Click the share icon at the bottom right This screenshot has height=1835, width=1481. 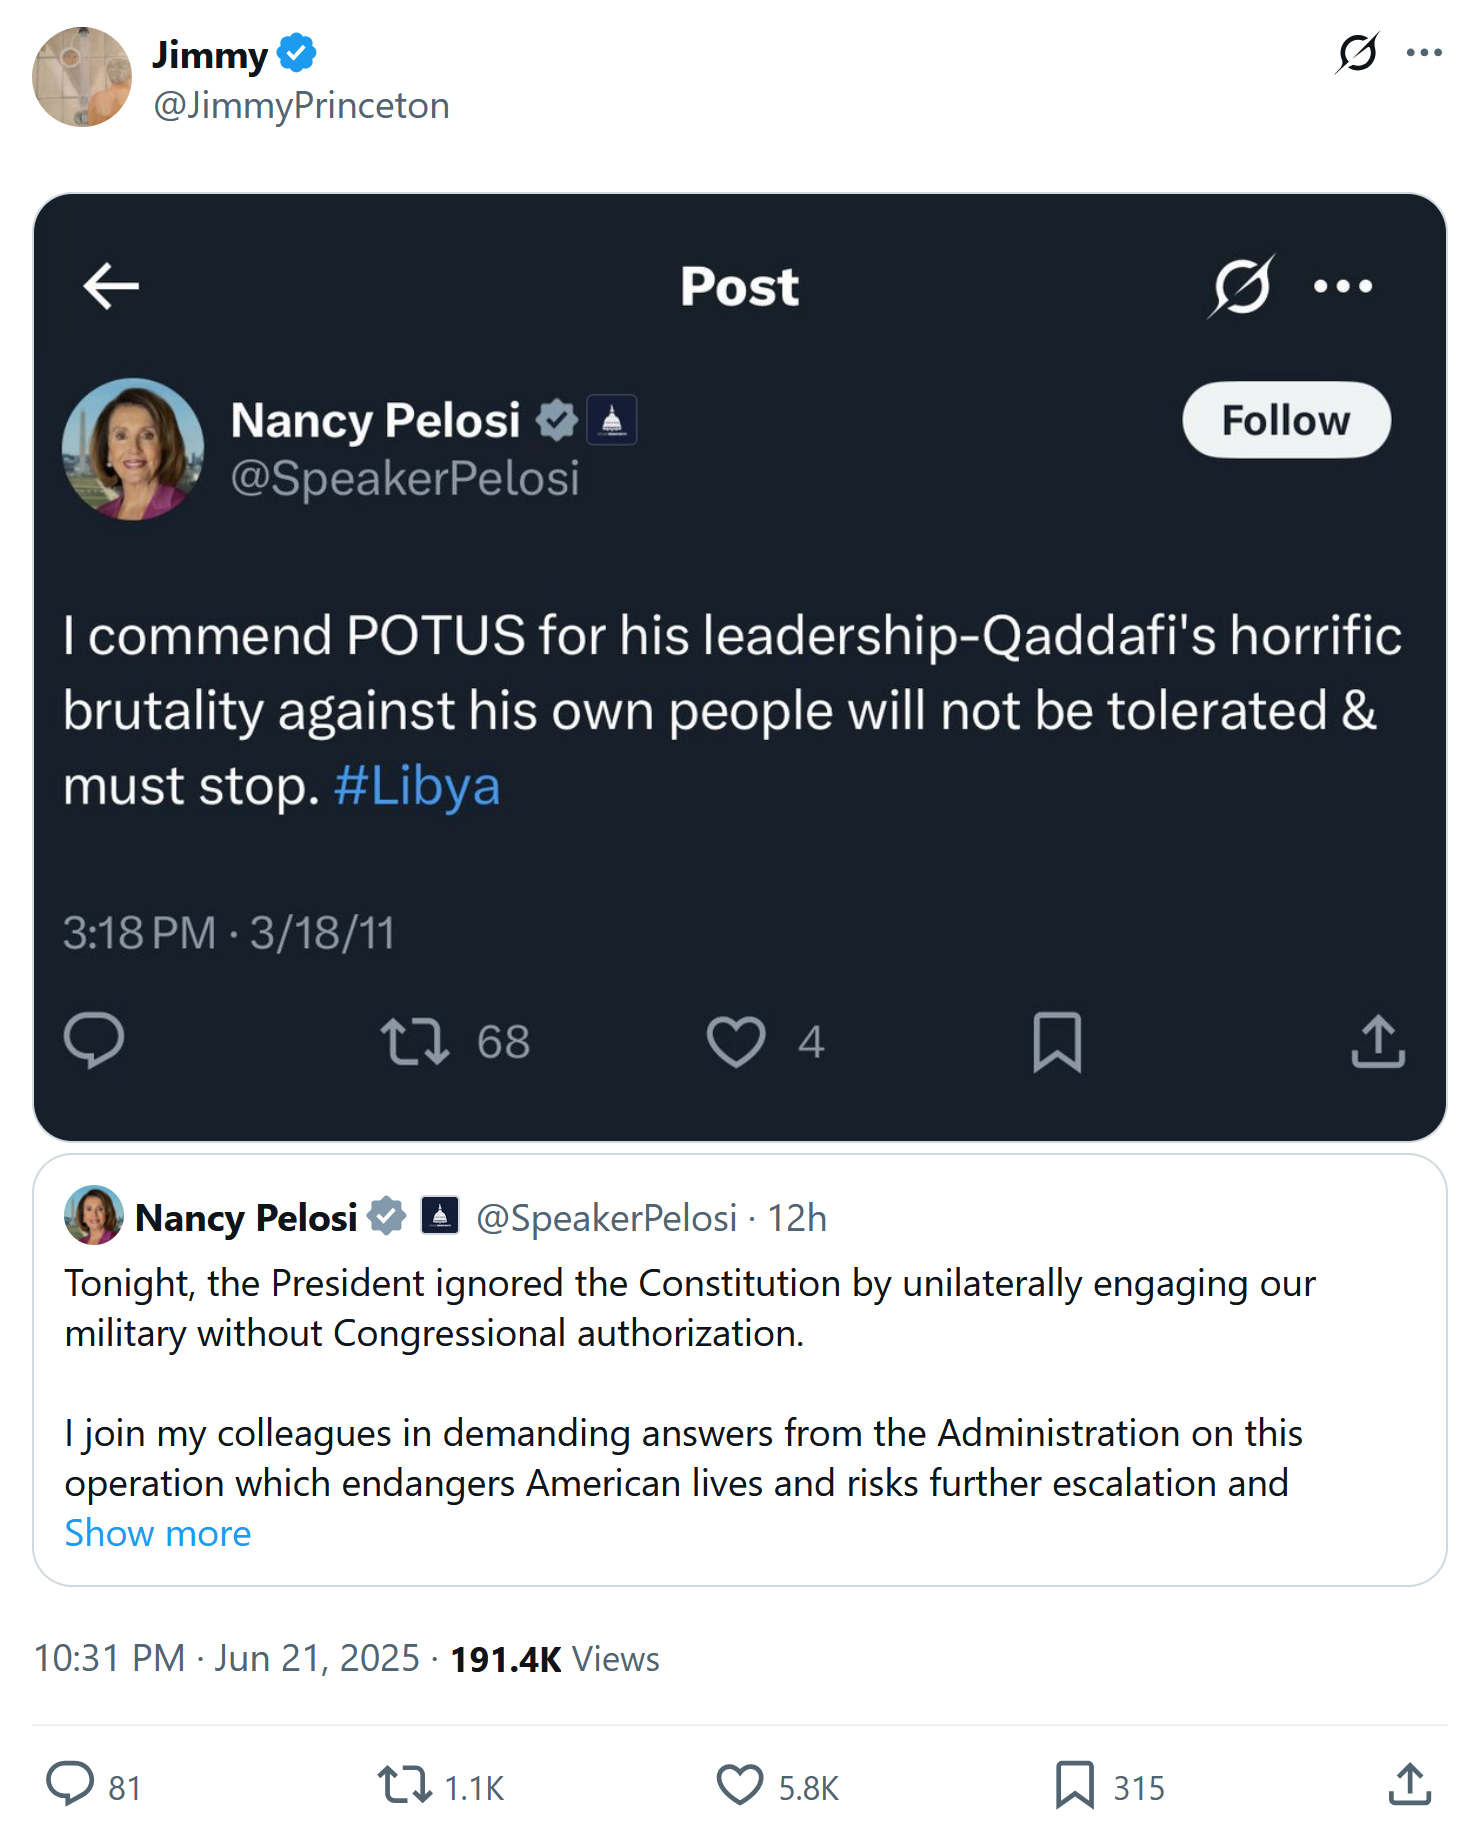[x=1409, y=1785]
